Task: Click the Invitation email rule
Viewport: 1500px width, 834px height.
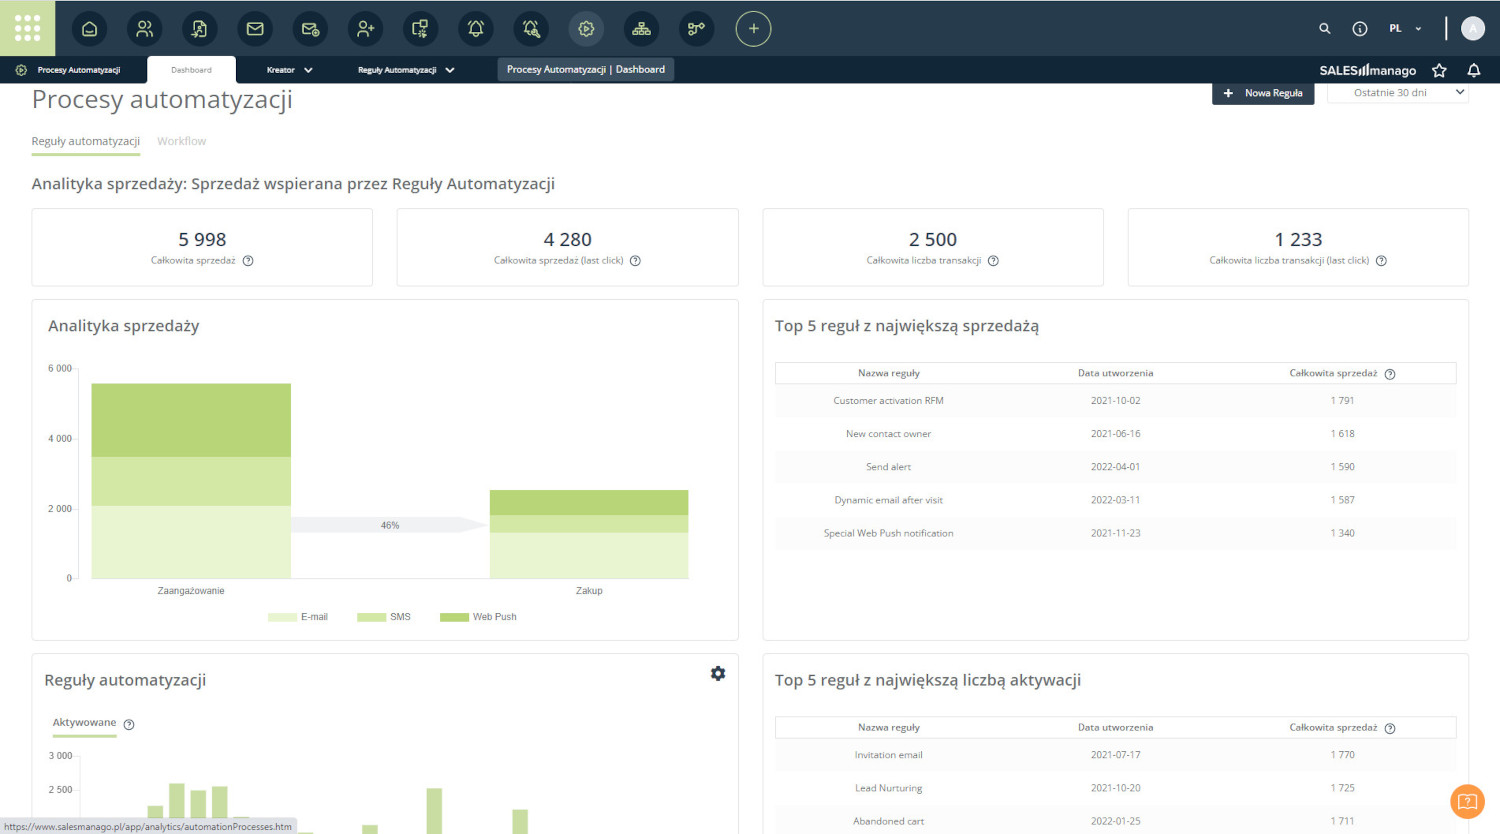Action: (889, 755)
